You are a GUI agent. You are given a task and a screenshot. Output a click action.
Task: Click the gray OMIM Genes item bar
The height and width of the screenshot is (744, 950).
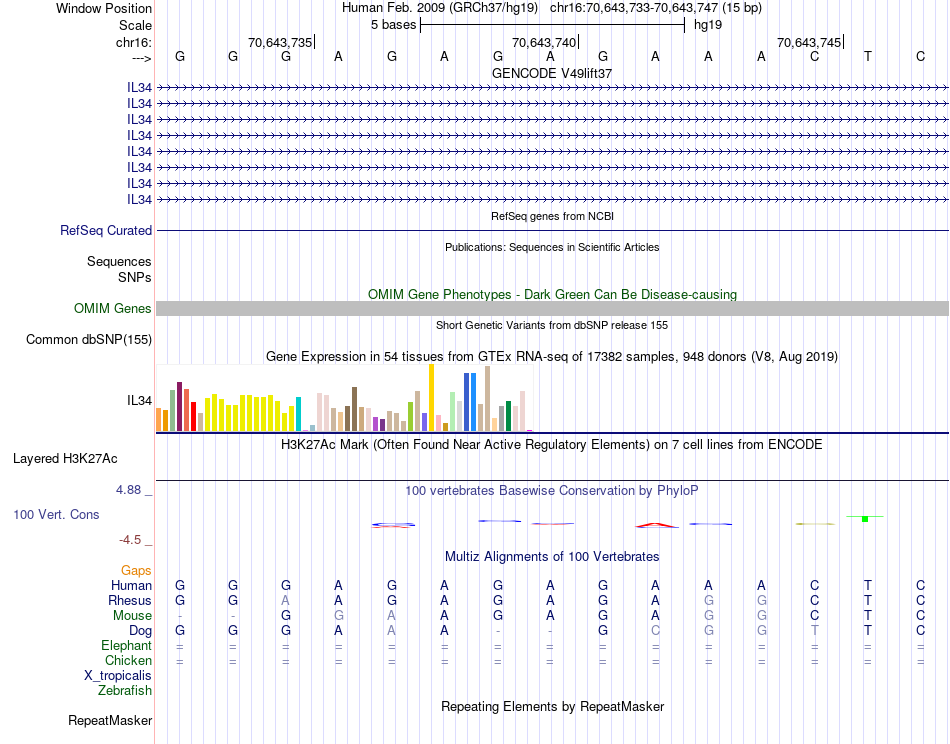[x=552, y=308]
